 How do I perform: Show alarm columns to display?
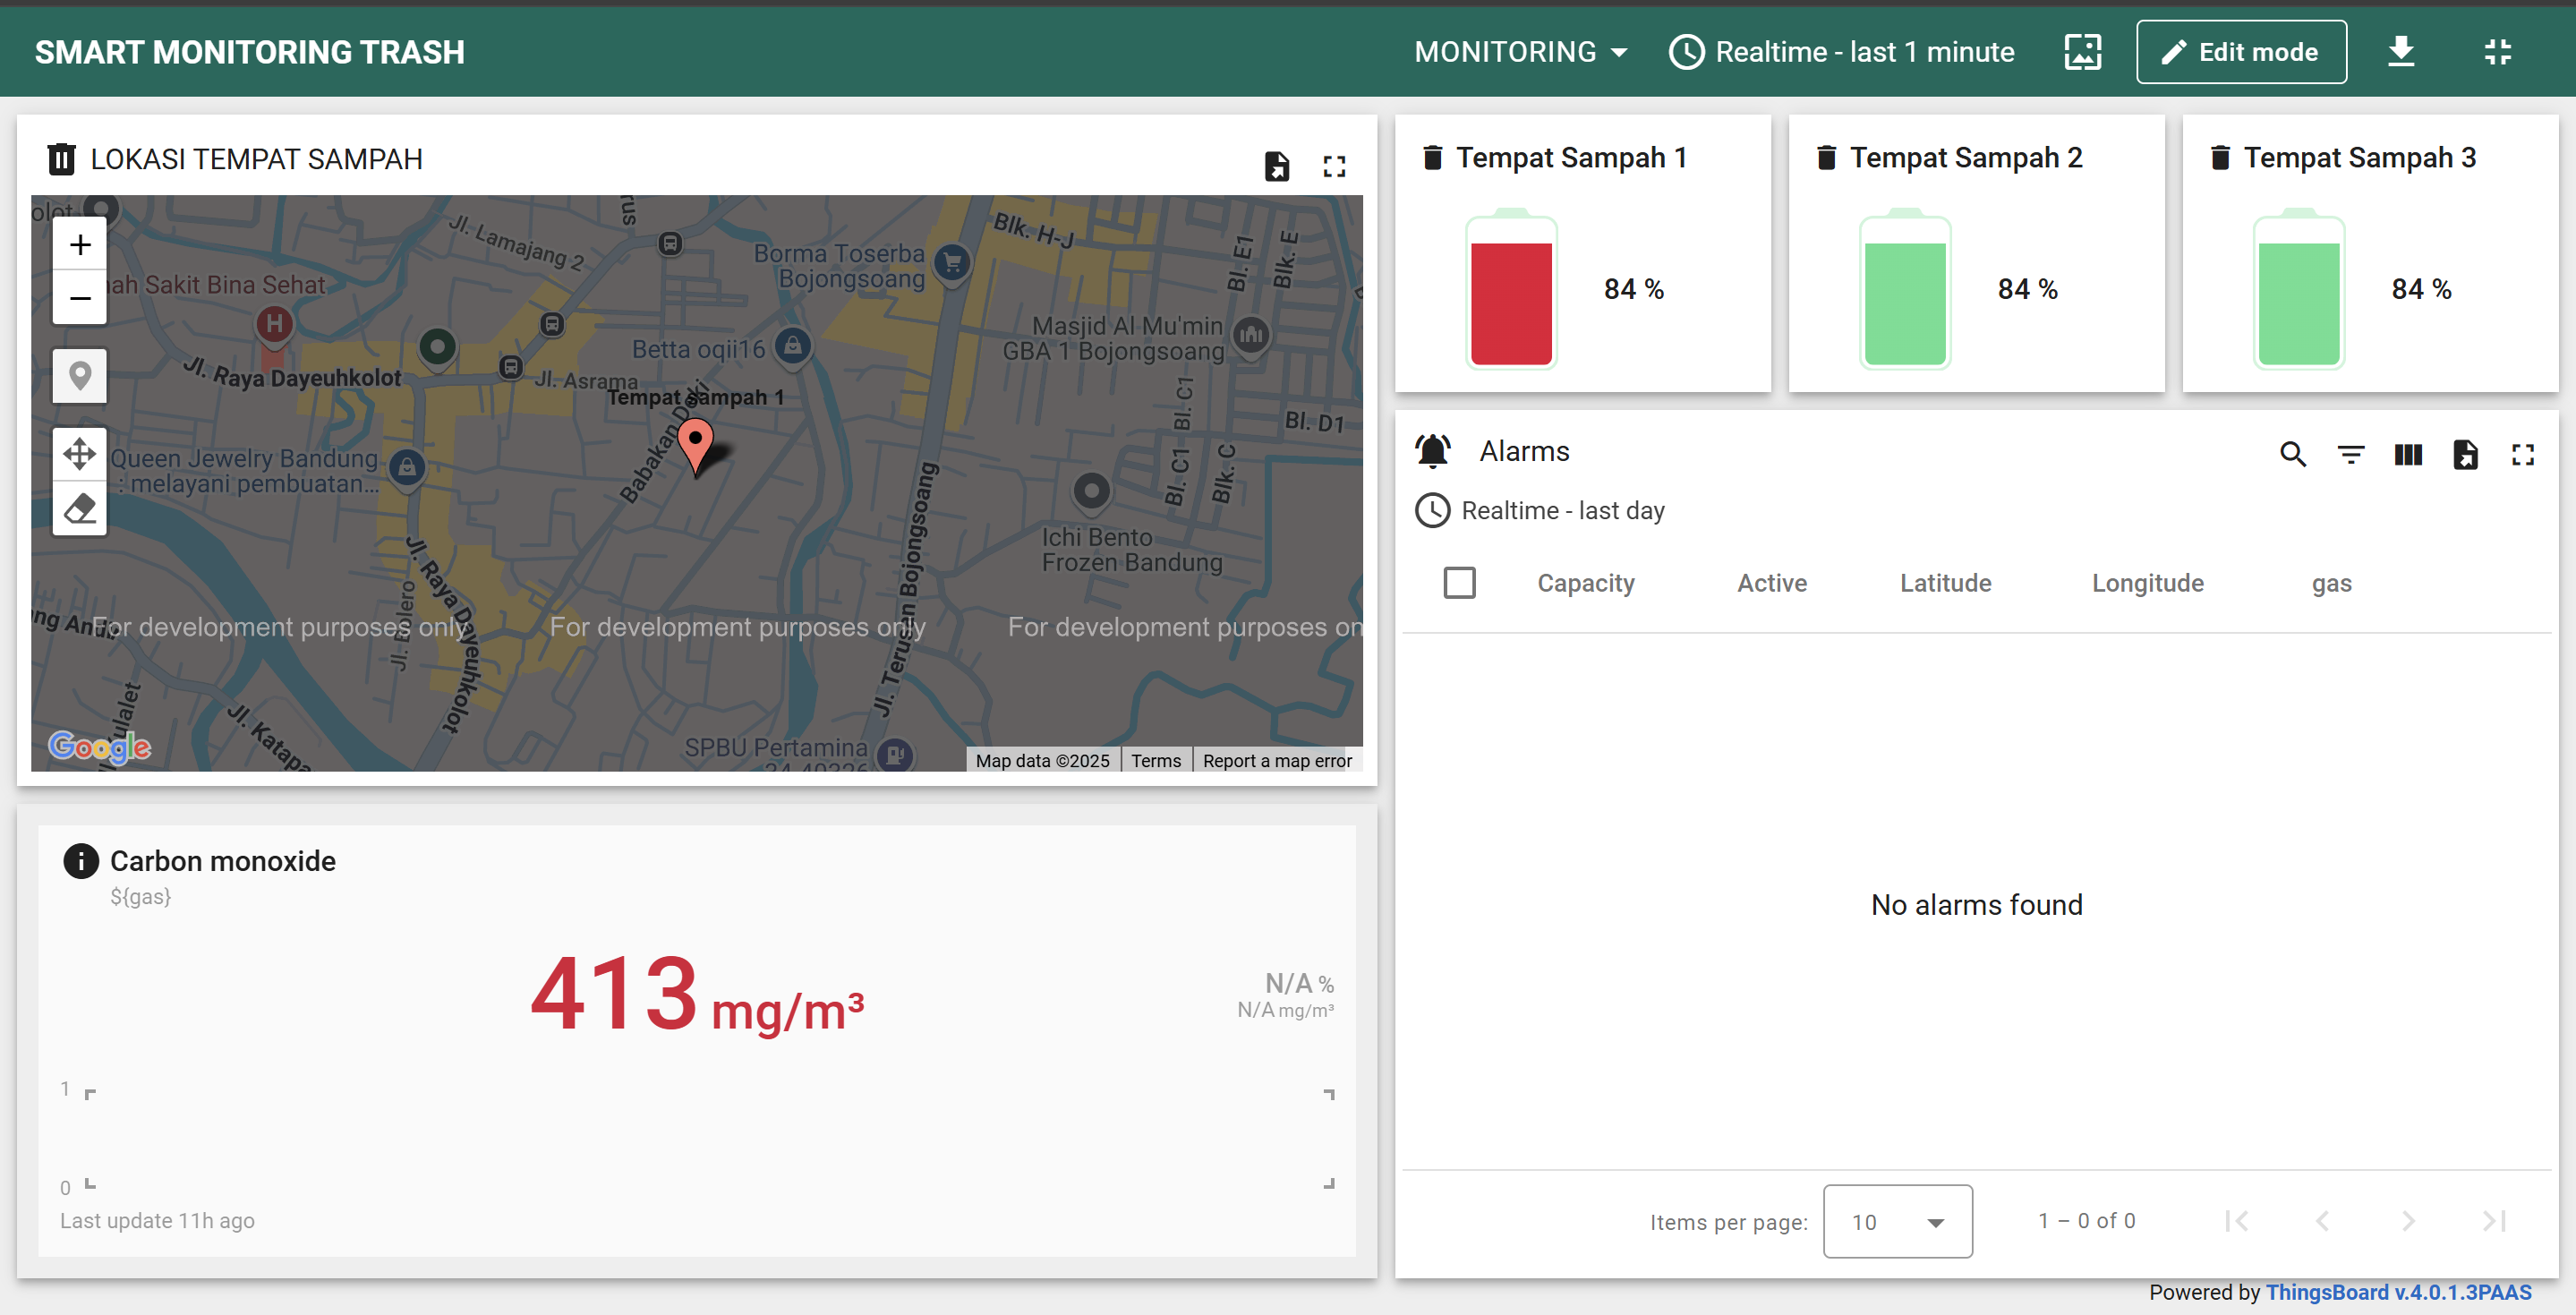tap(2407, 454)
